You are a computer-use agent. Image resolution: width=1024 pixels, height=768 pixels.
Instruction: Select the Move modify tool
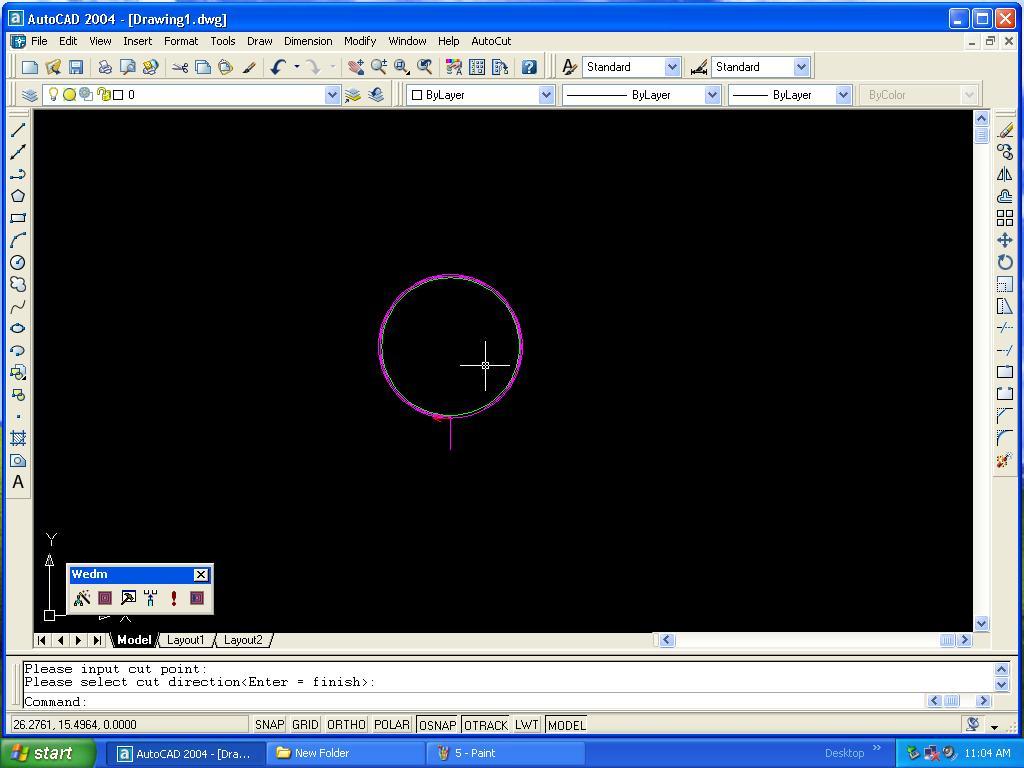[x=1005, y=240]
